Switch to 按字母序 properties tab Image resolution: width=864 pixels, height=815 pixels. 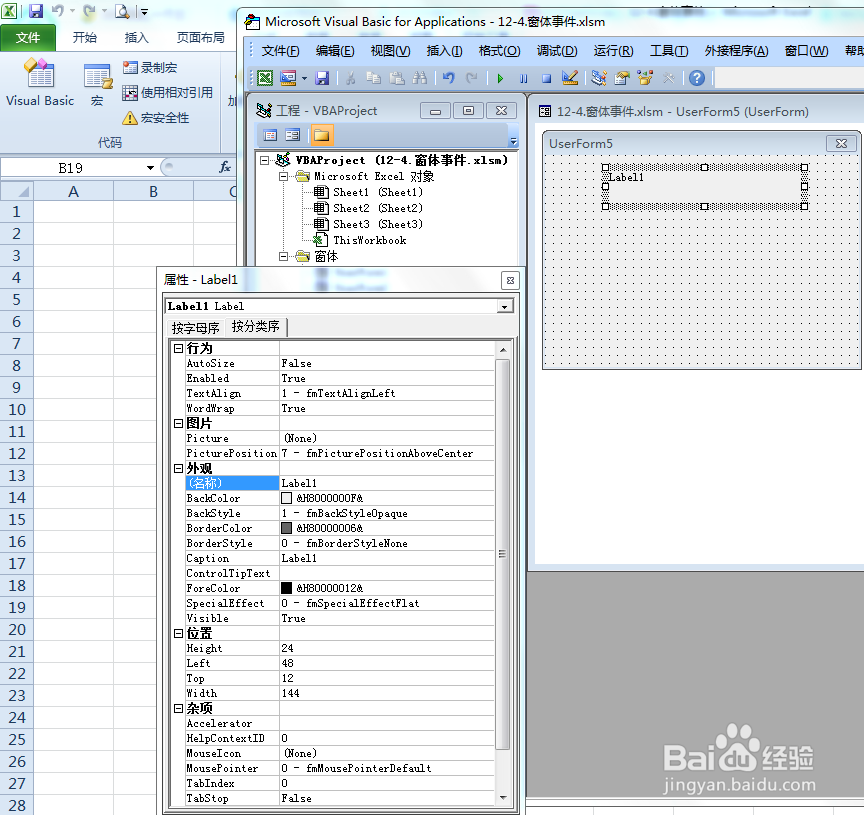(x=195, y=328)
